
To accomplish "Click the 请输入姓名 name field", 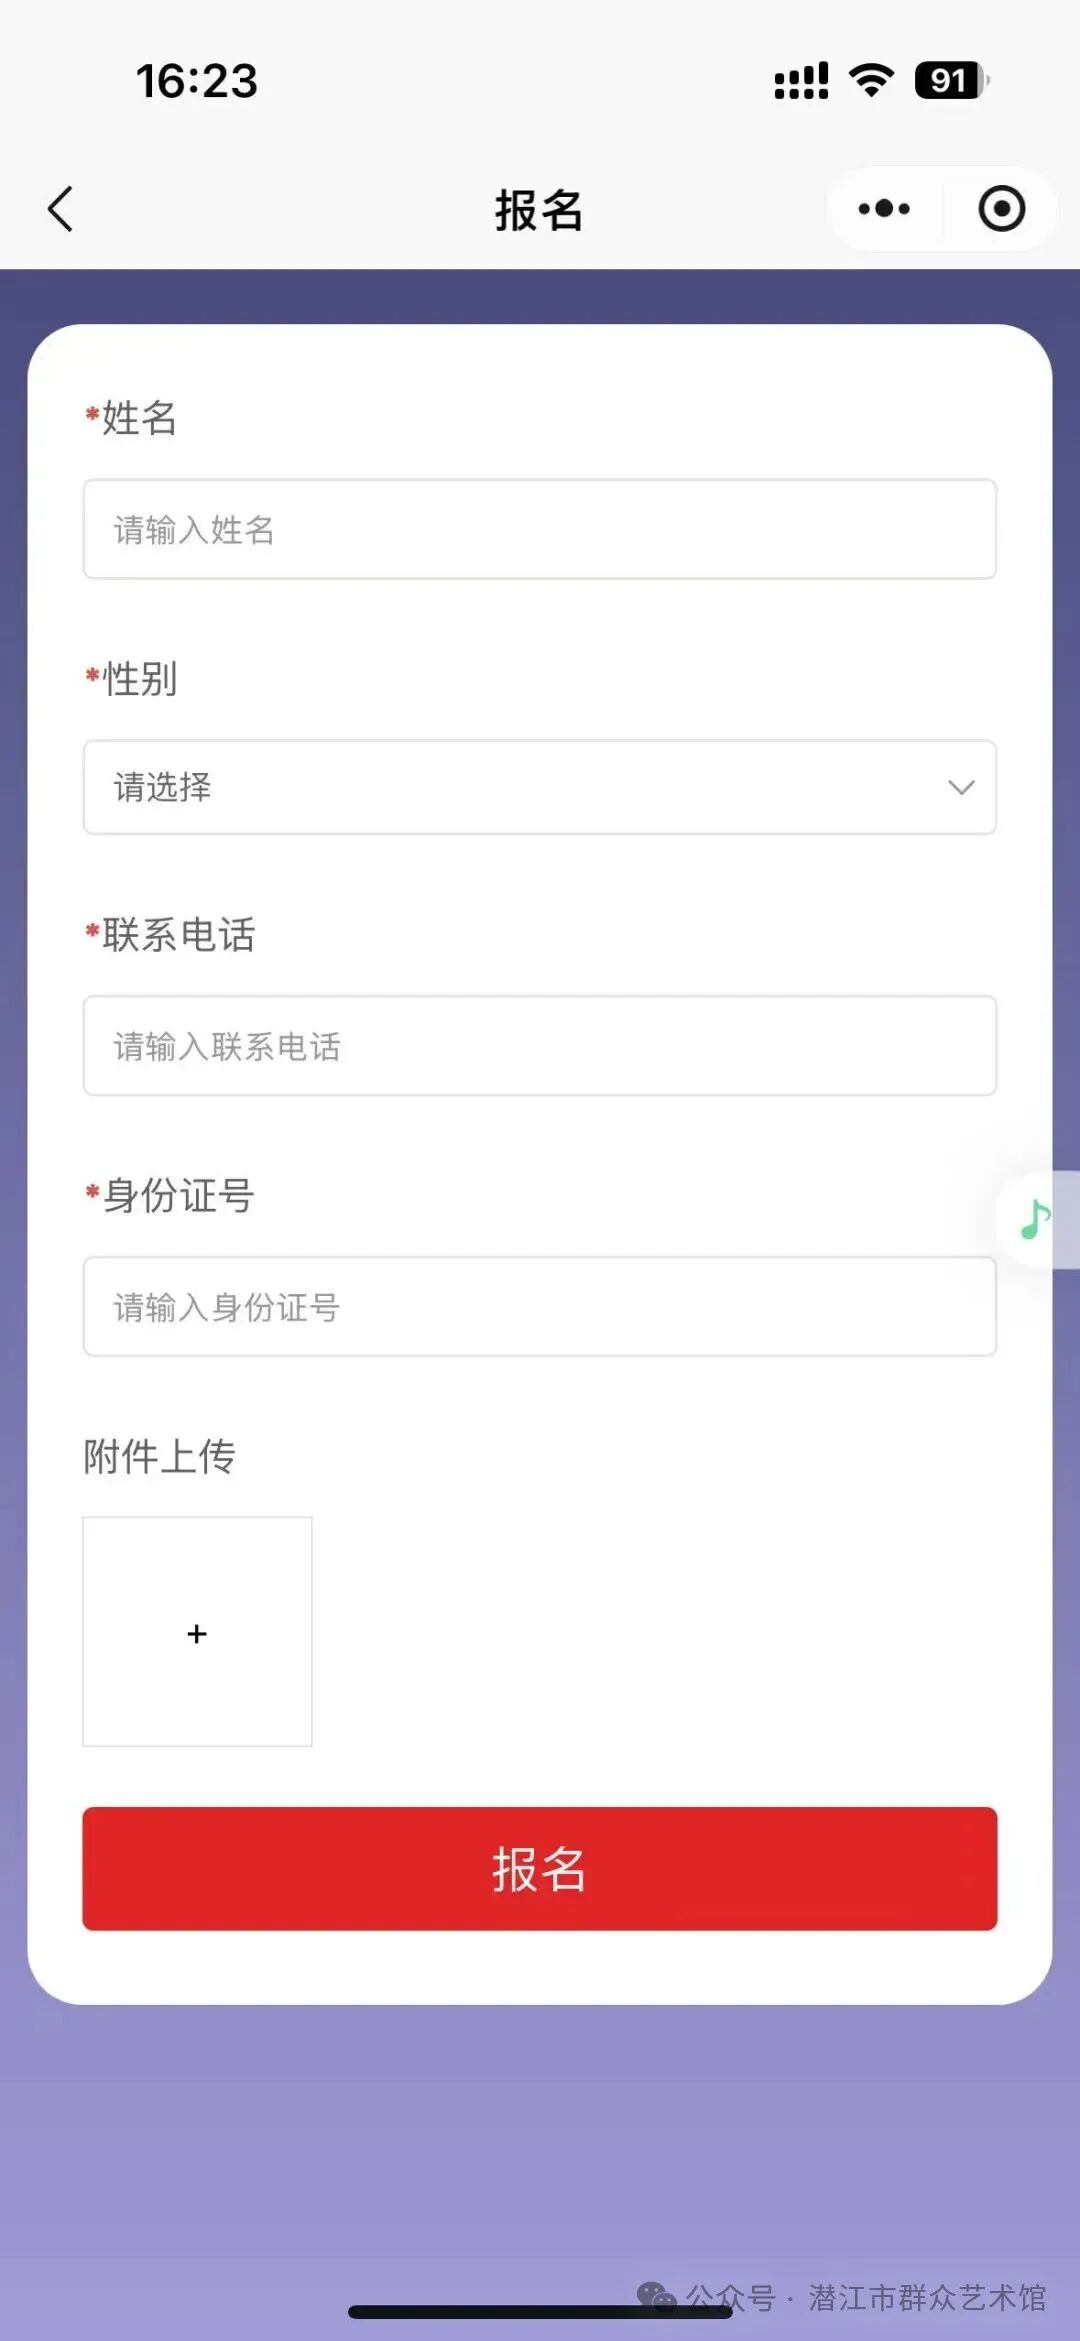I will [539, 529].
